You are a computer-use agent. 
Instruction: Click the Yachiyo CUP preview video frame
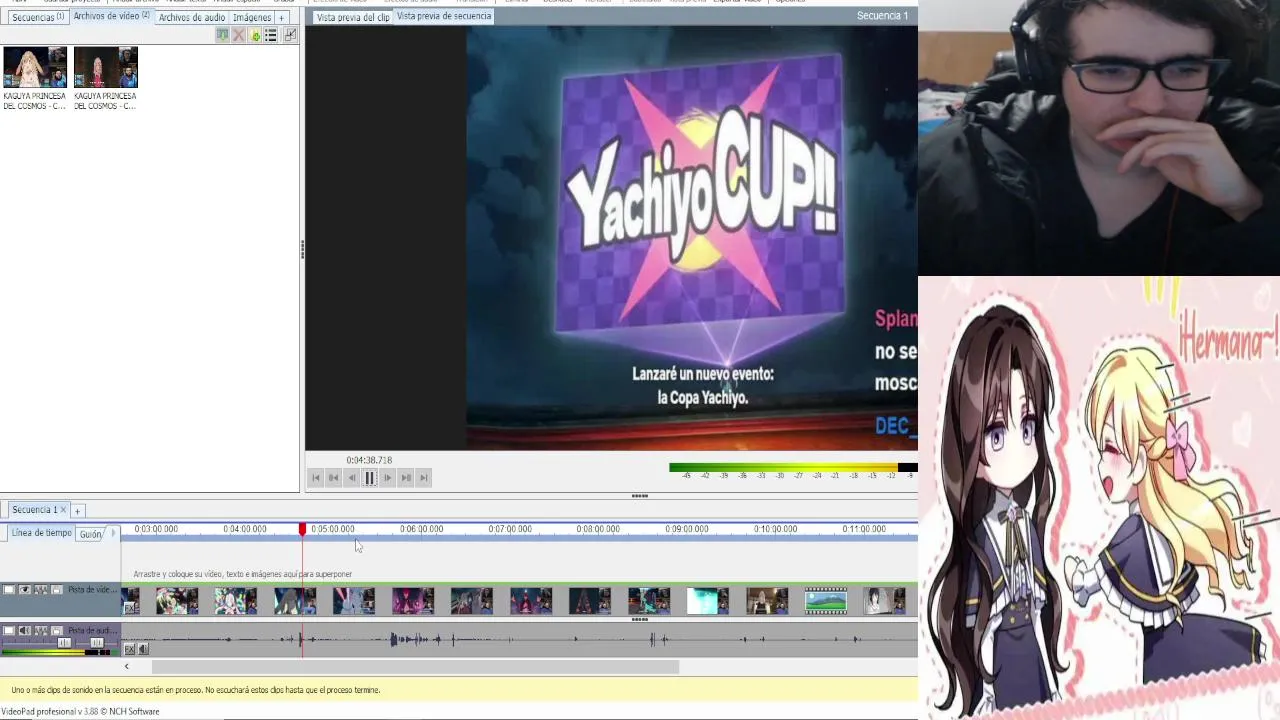pyautogui.click(x=692, y=238)
